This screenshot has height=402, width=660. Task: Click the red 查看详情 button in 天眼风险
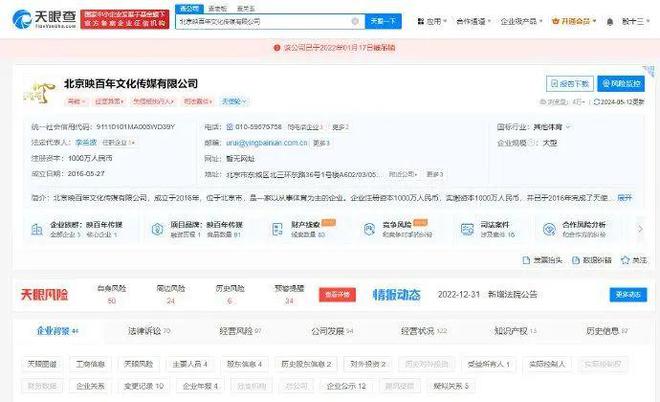pyautogui.click(x=337, y=295)
